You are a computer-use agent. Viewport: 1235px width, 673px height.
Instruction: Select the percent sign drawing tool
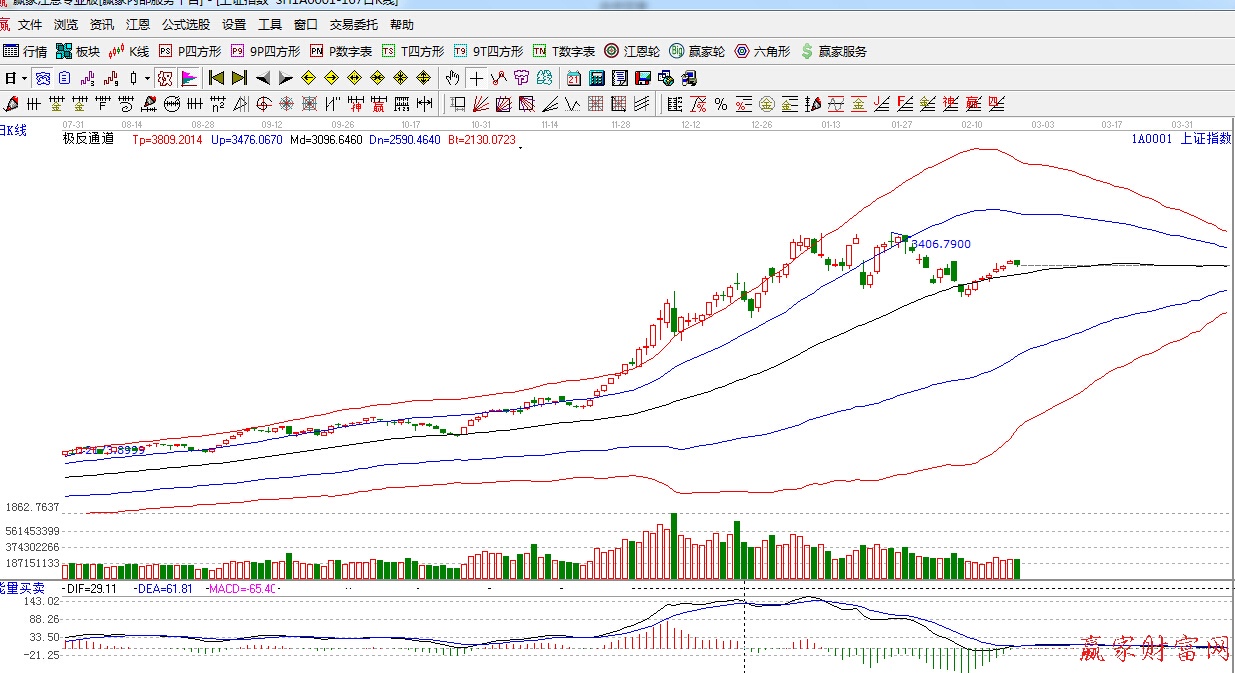721,104
